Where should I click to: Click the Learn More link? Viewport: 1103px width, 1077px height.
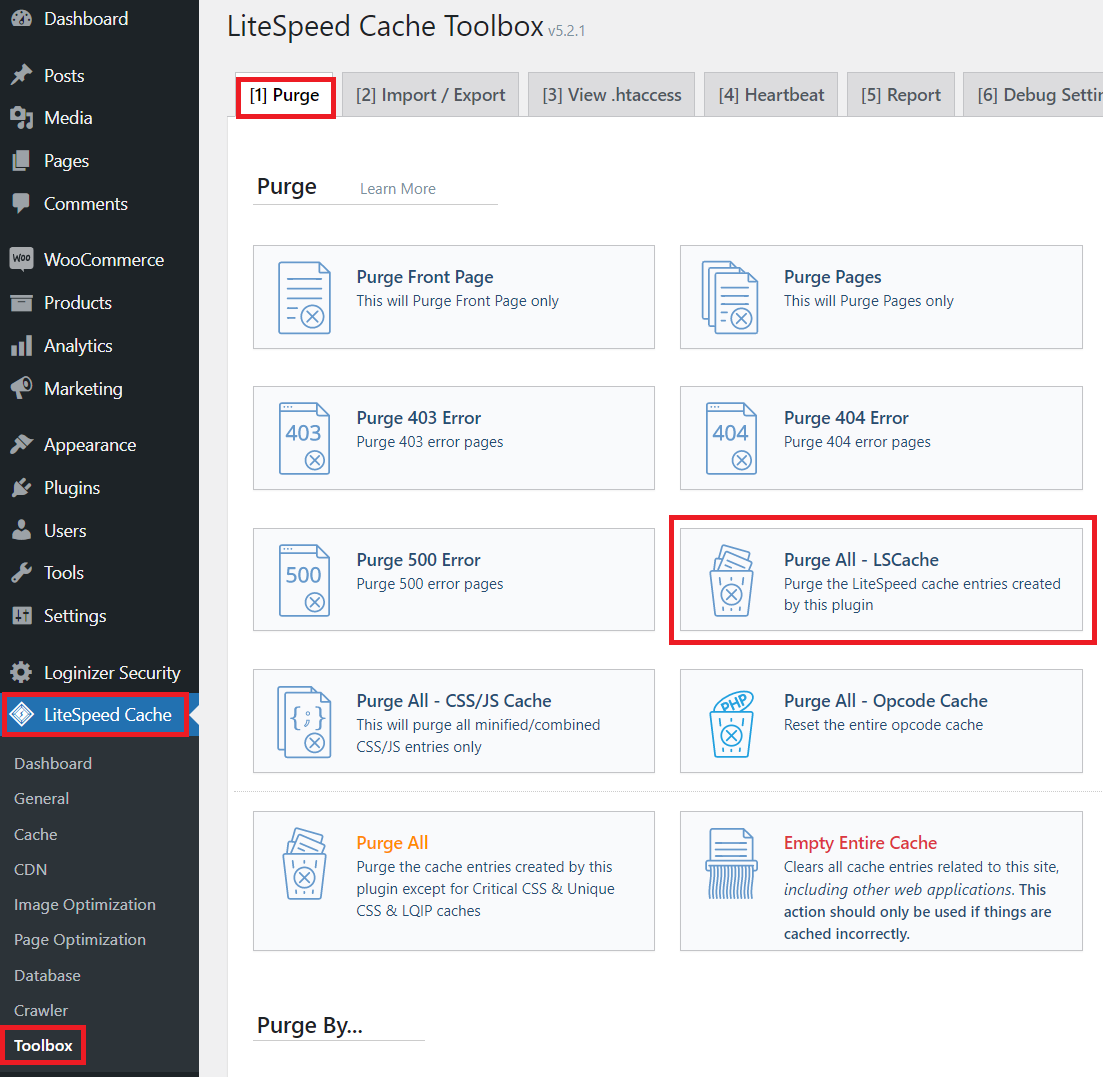click(x=397, y=189)
